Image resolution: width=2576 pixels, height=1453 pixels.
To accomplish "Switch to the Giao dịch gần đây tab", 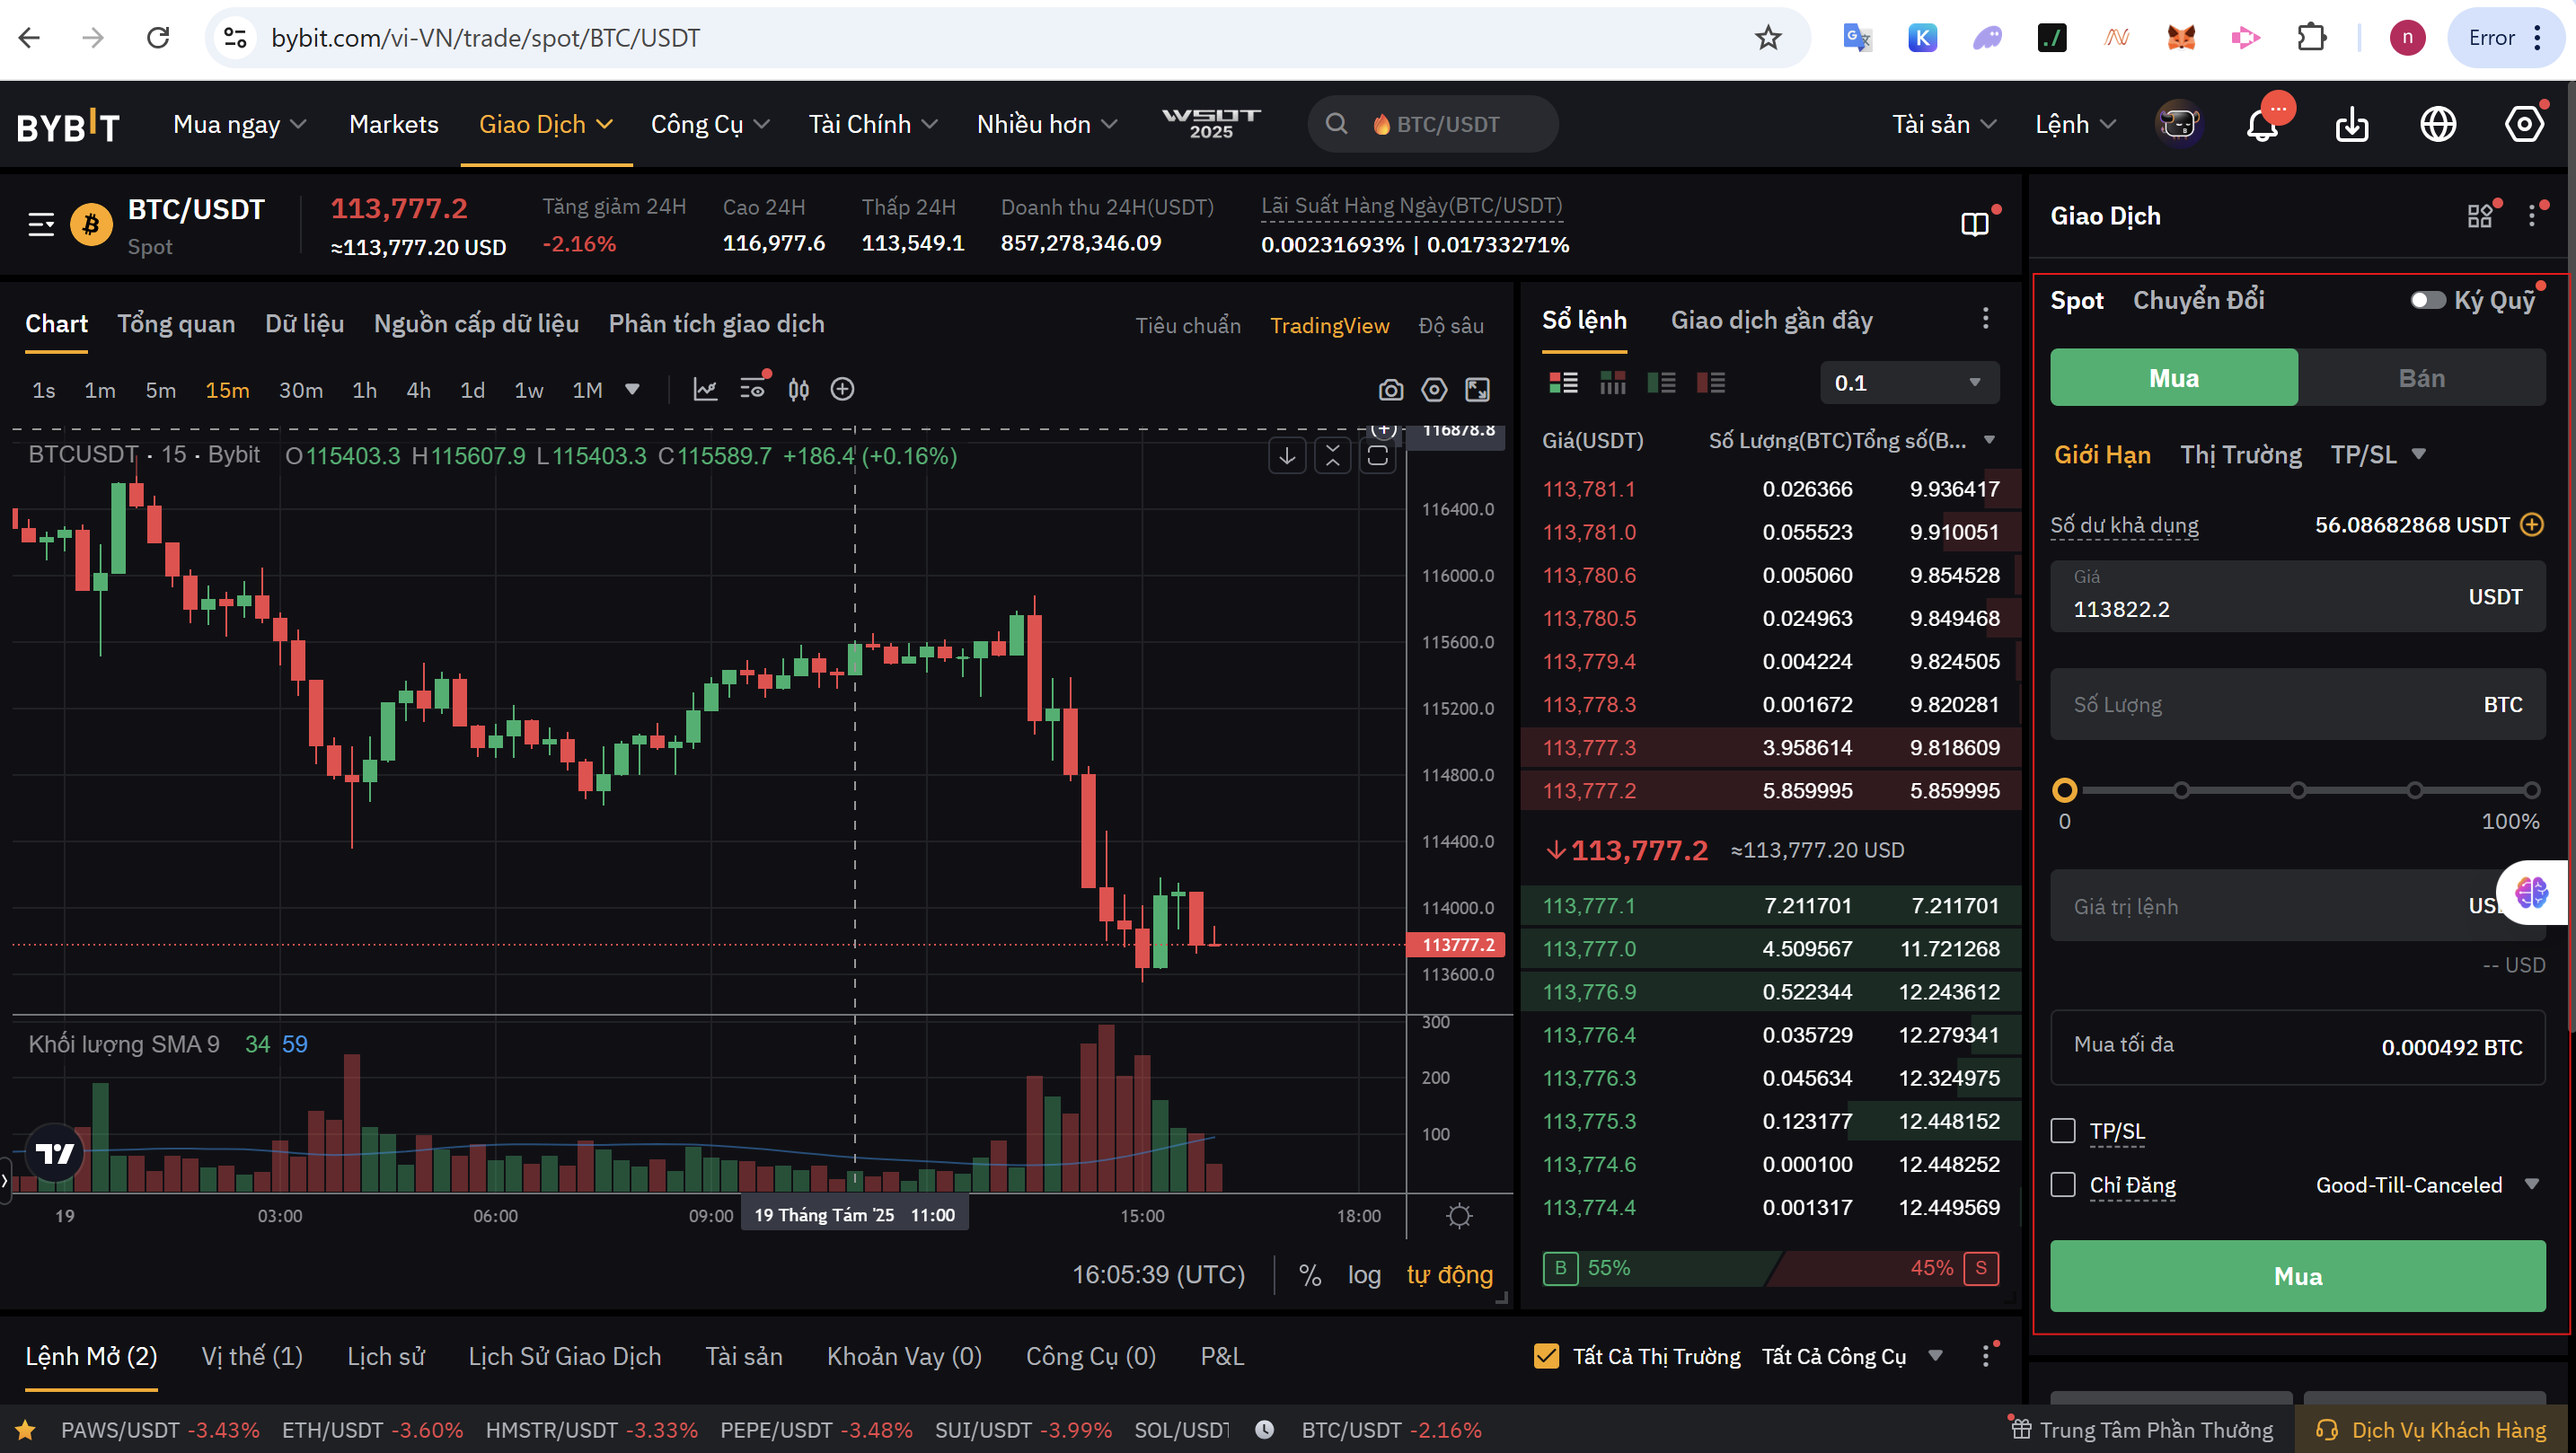I will [1771, 320].
